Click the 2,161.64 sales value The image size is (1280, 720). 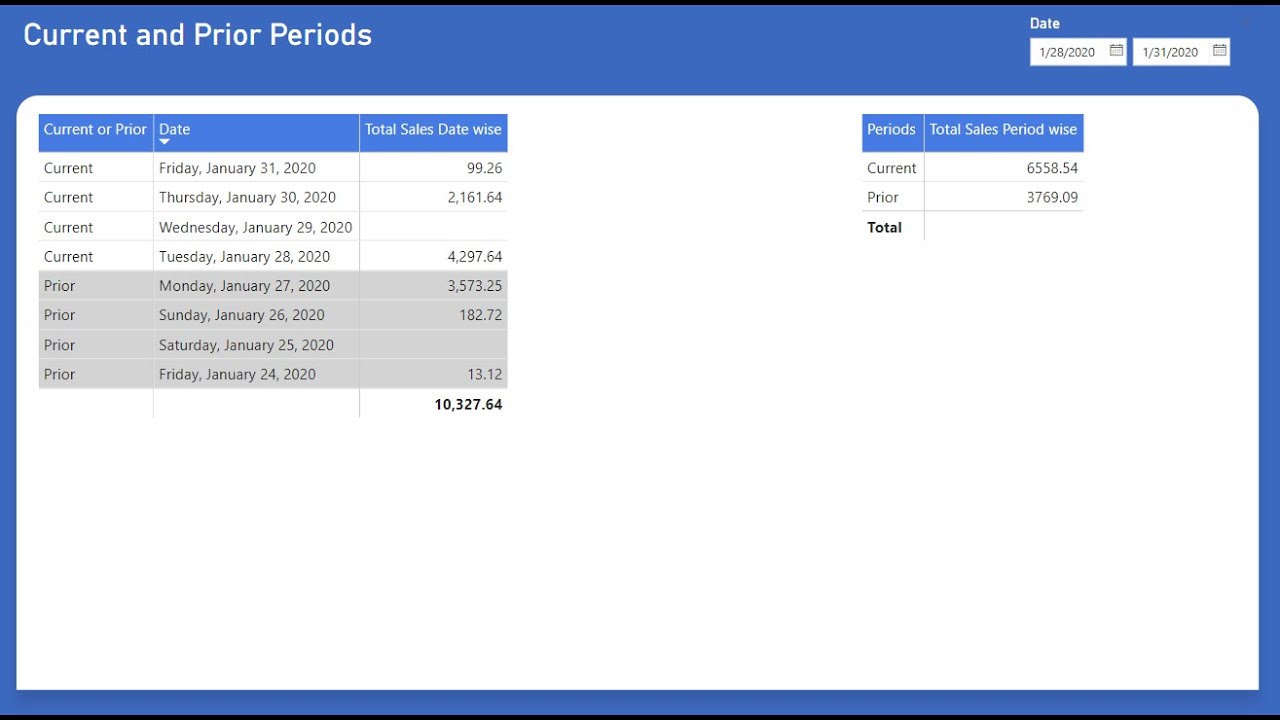(475, 197)
